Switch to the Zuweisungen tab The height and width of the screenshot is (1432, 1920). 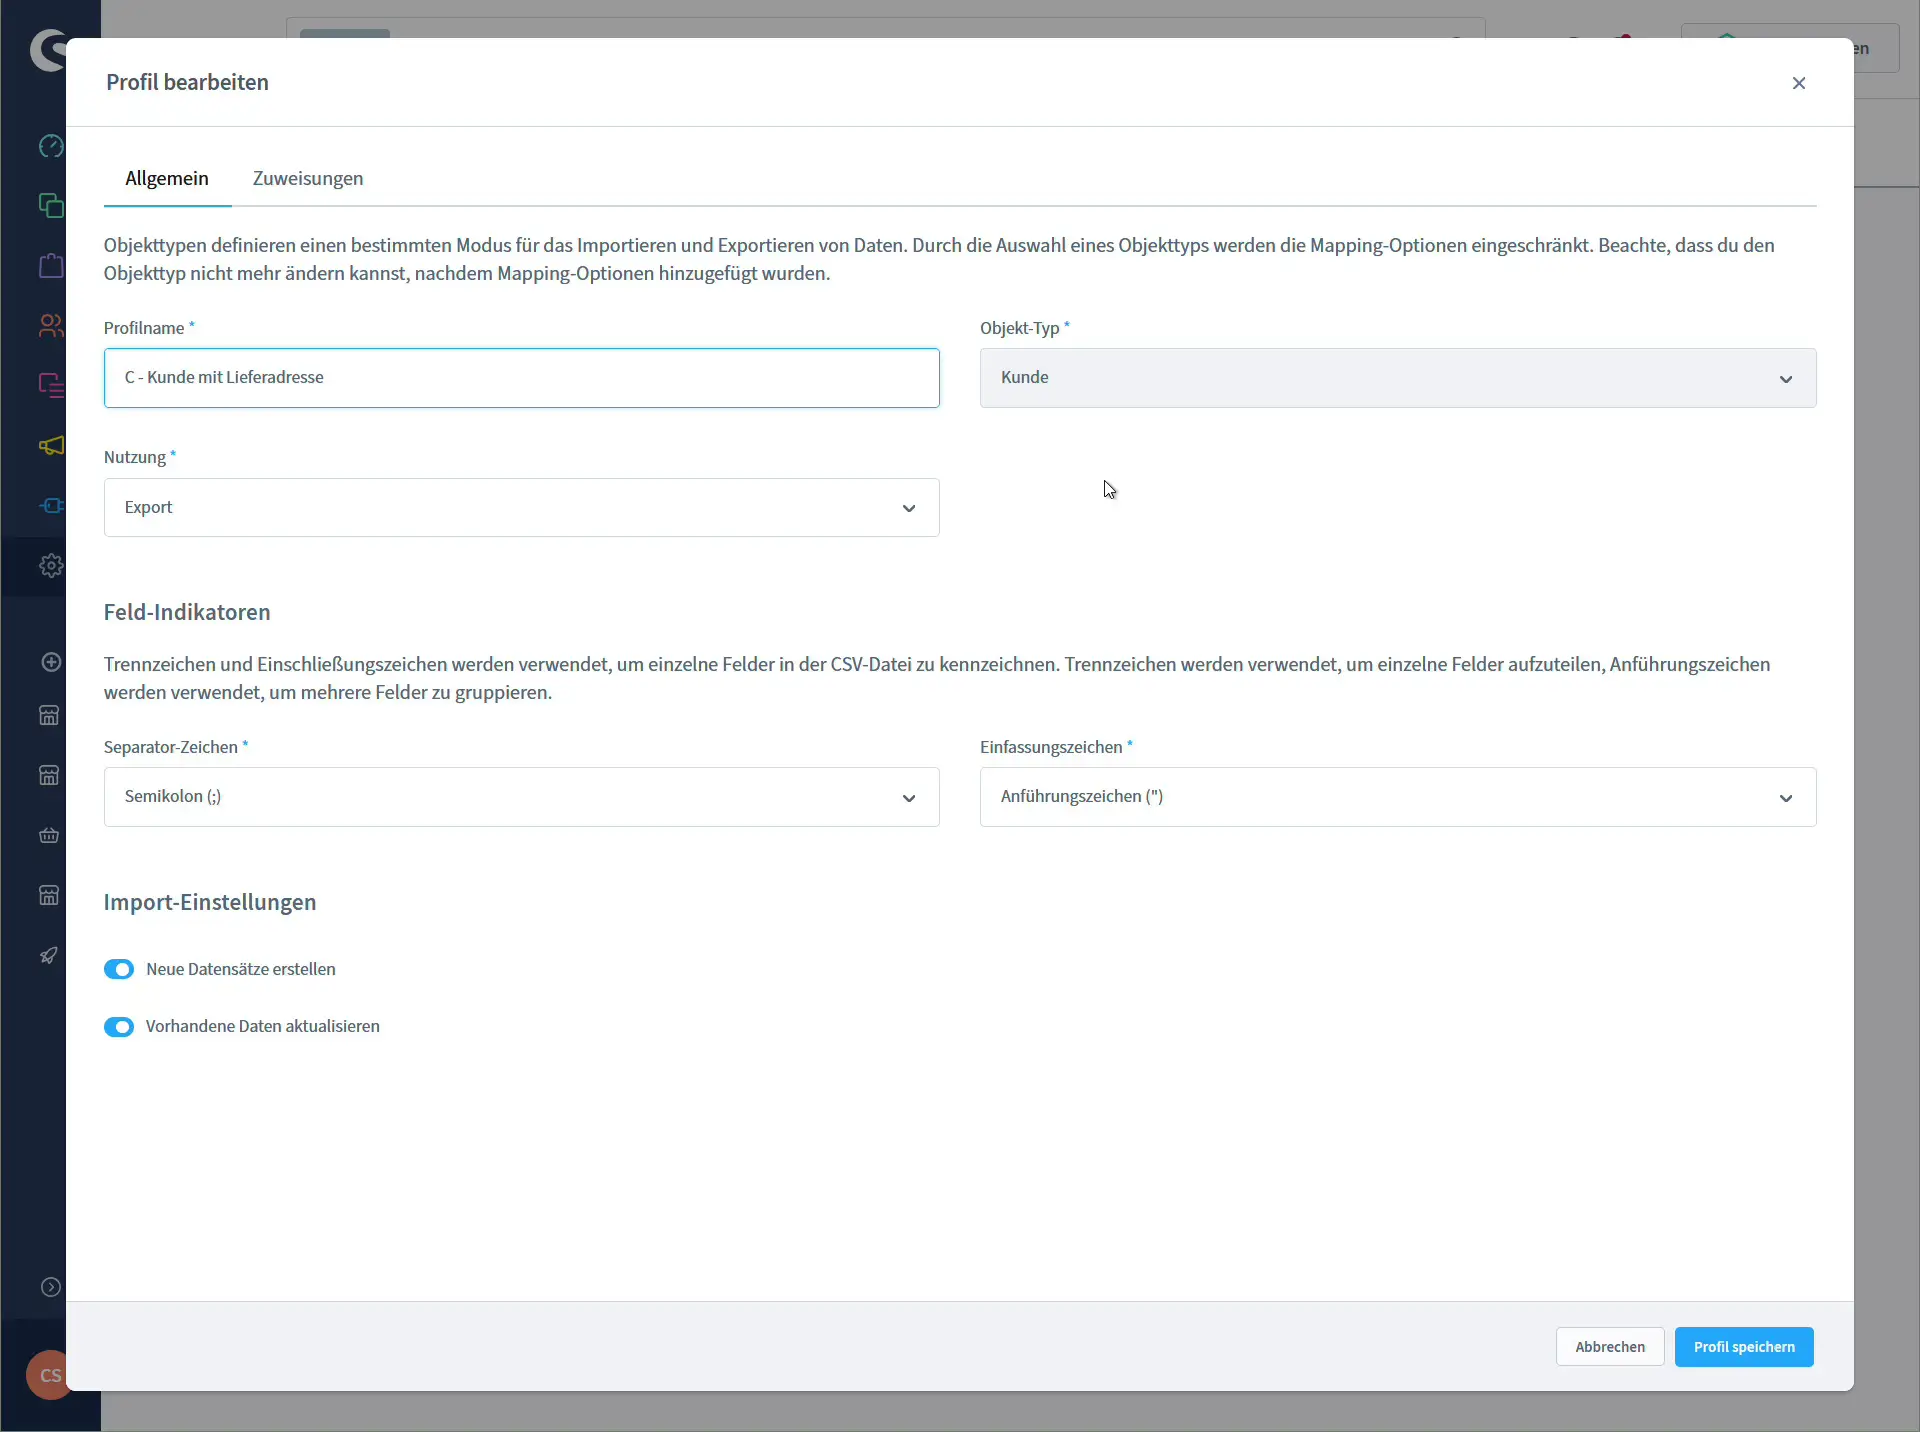coord(307,179)
